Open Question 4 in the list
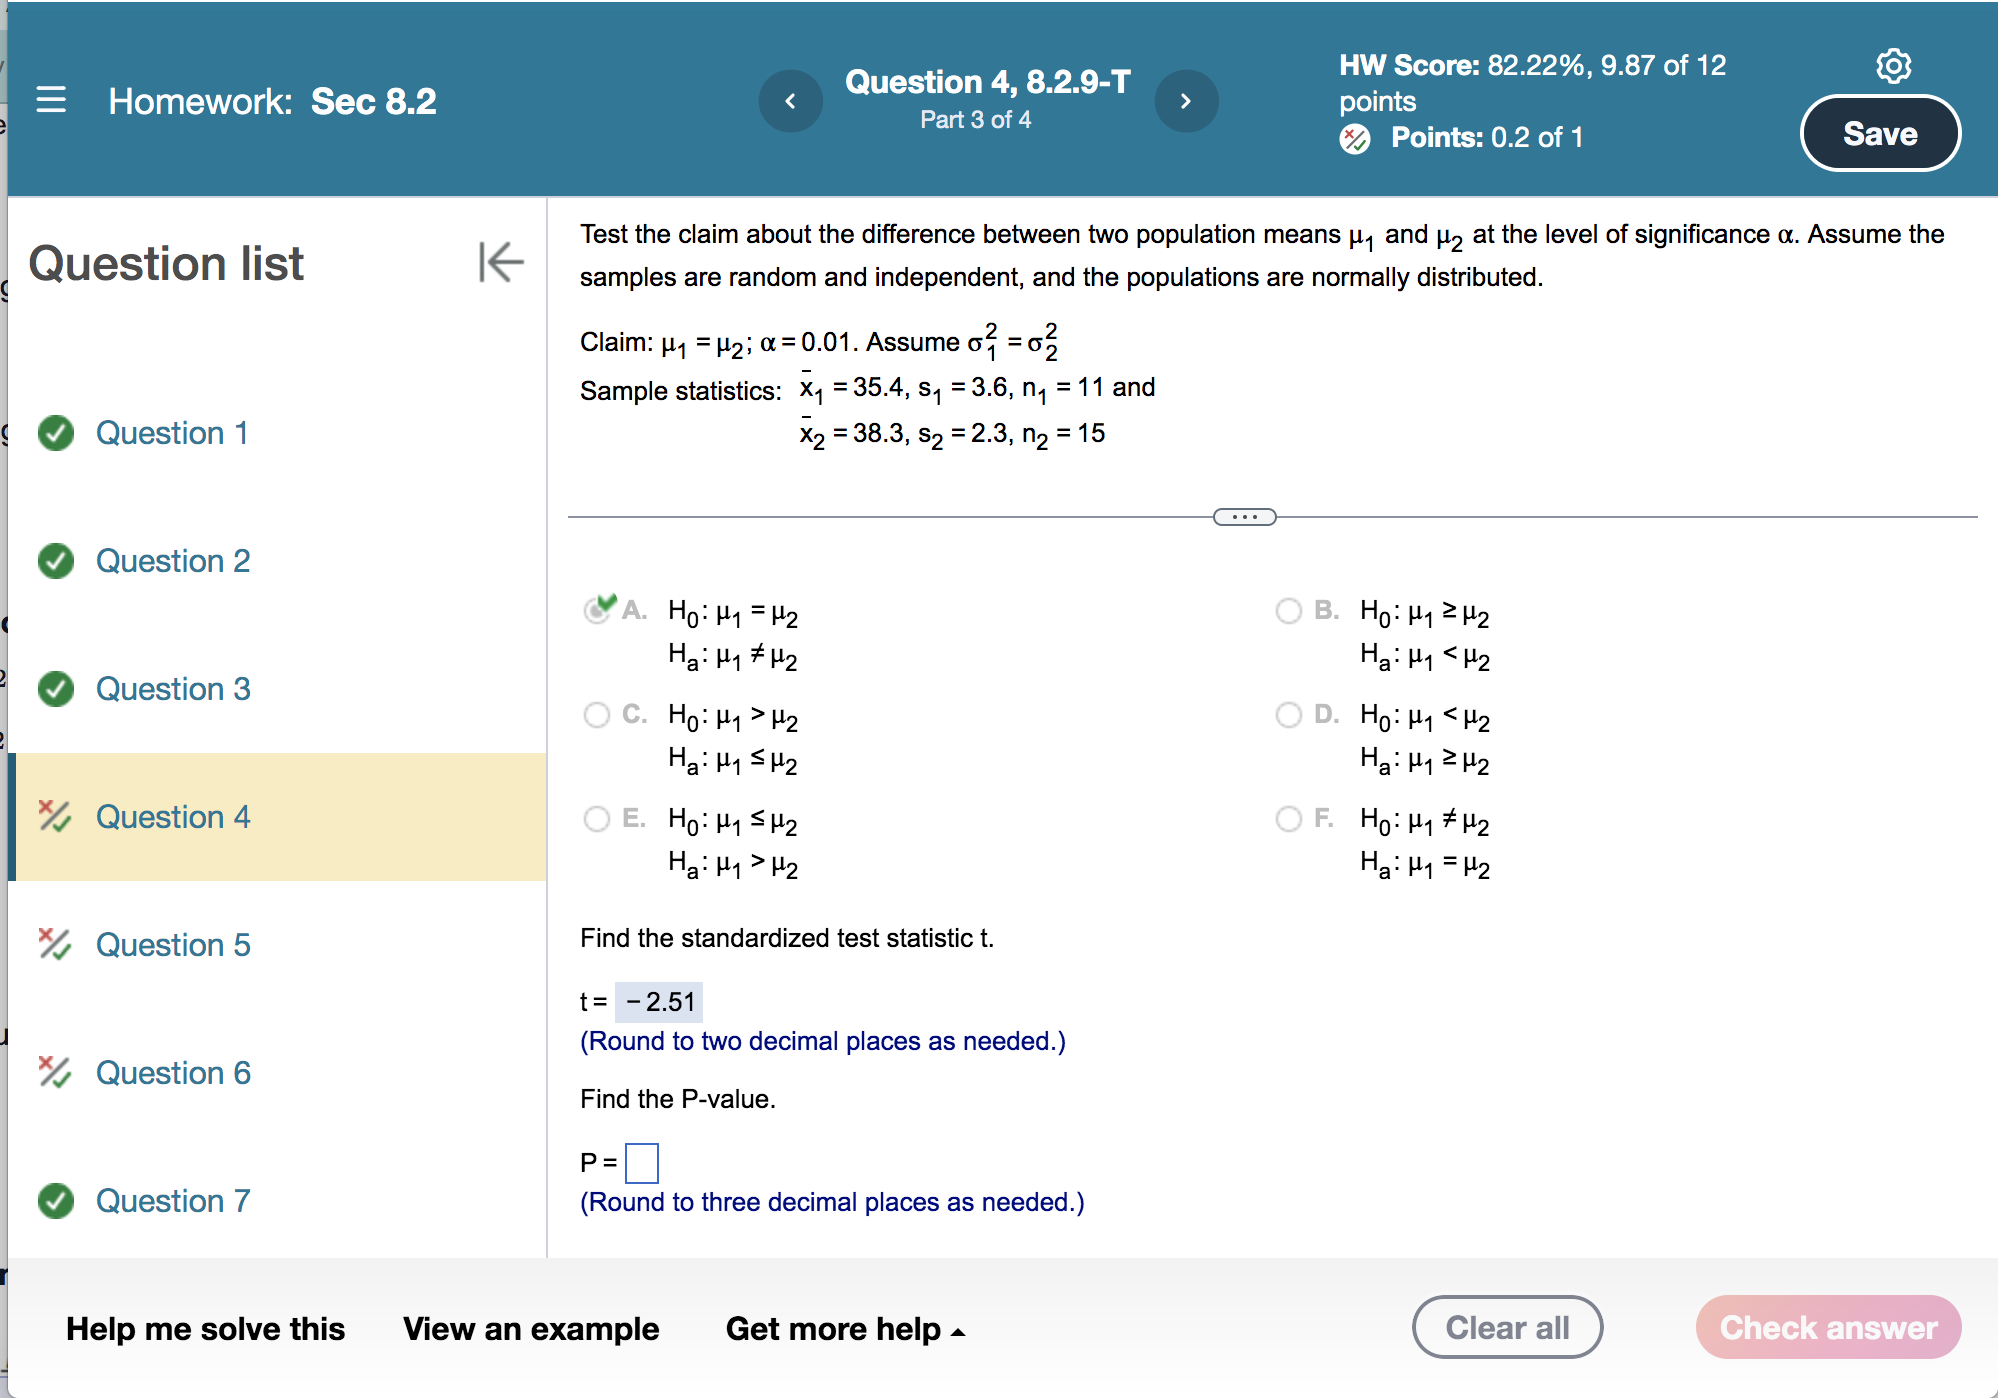Viewport: 1998px width, 1398px height. (x=173, y=817)
